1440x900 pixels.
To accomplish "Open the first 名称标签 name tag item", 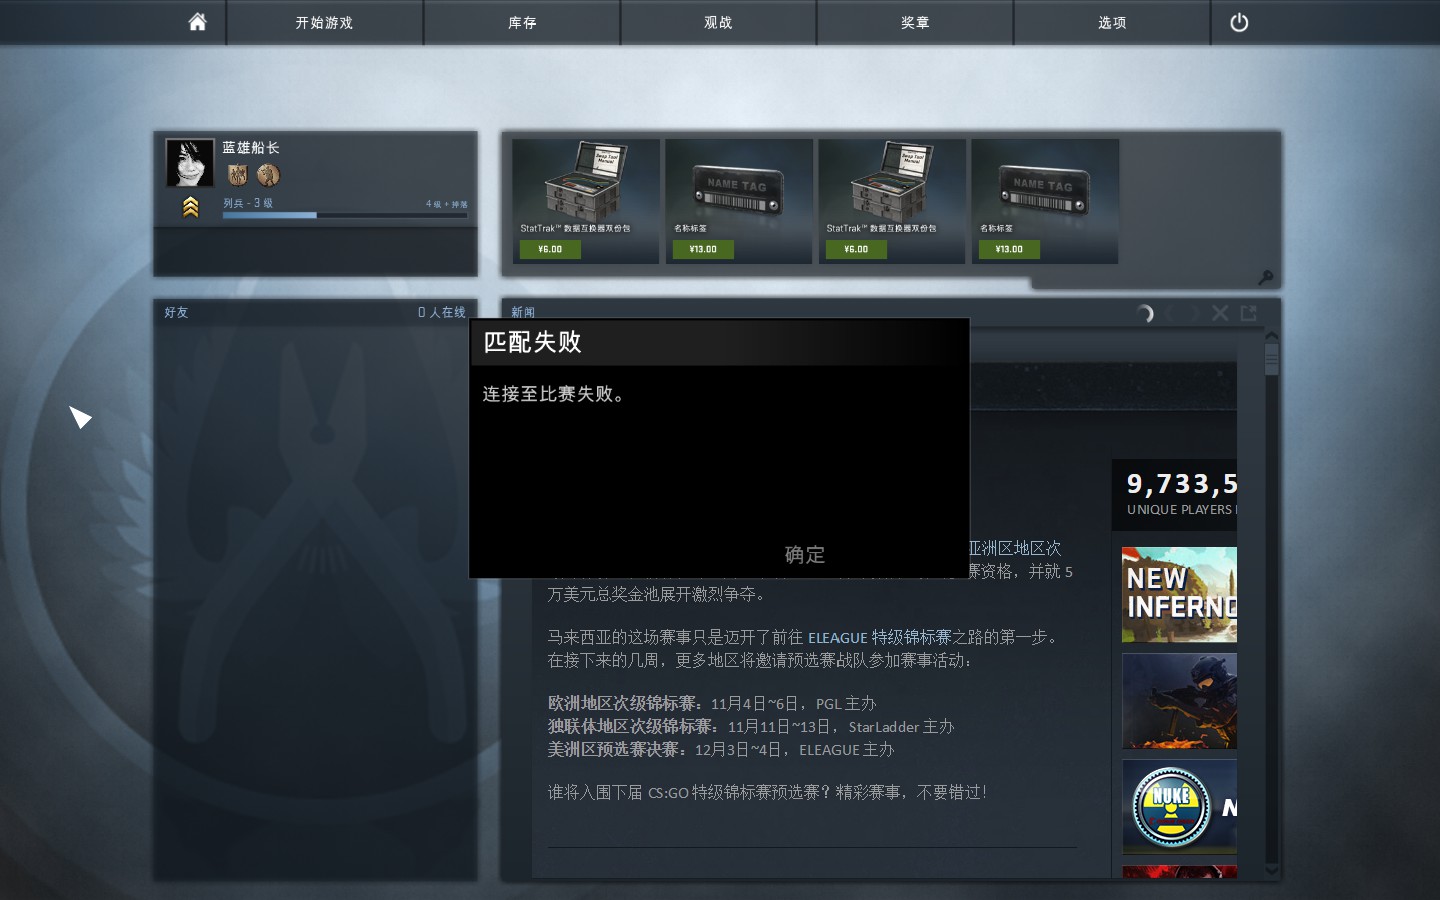I will click(739, 201).
